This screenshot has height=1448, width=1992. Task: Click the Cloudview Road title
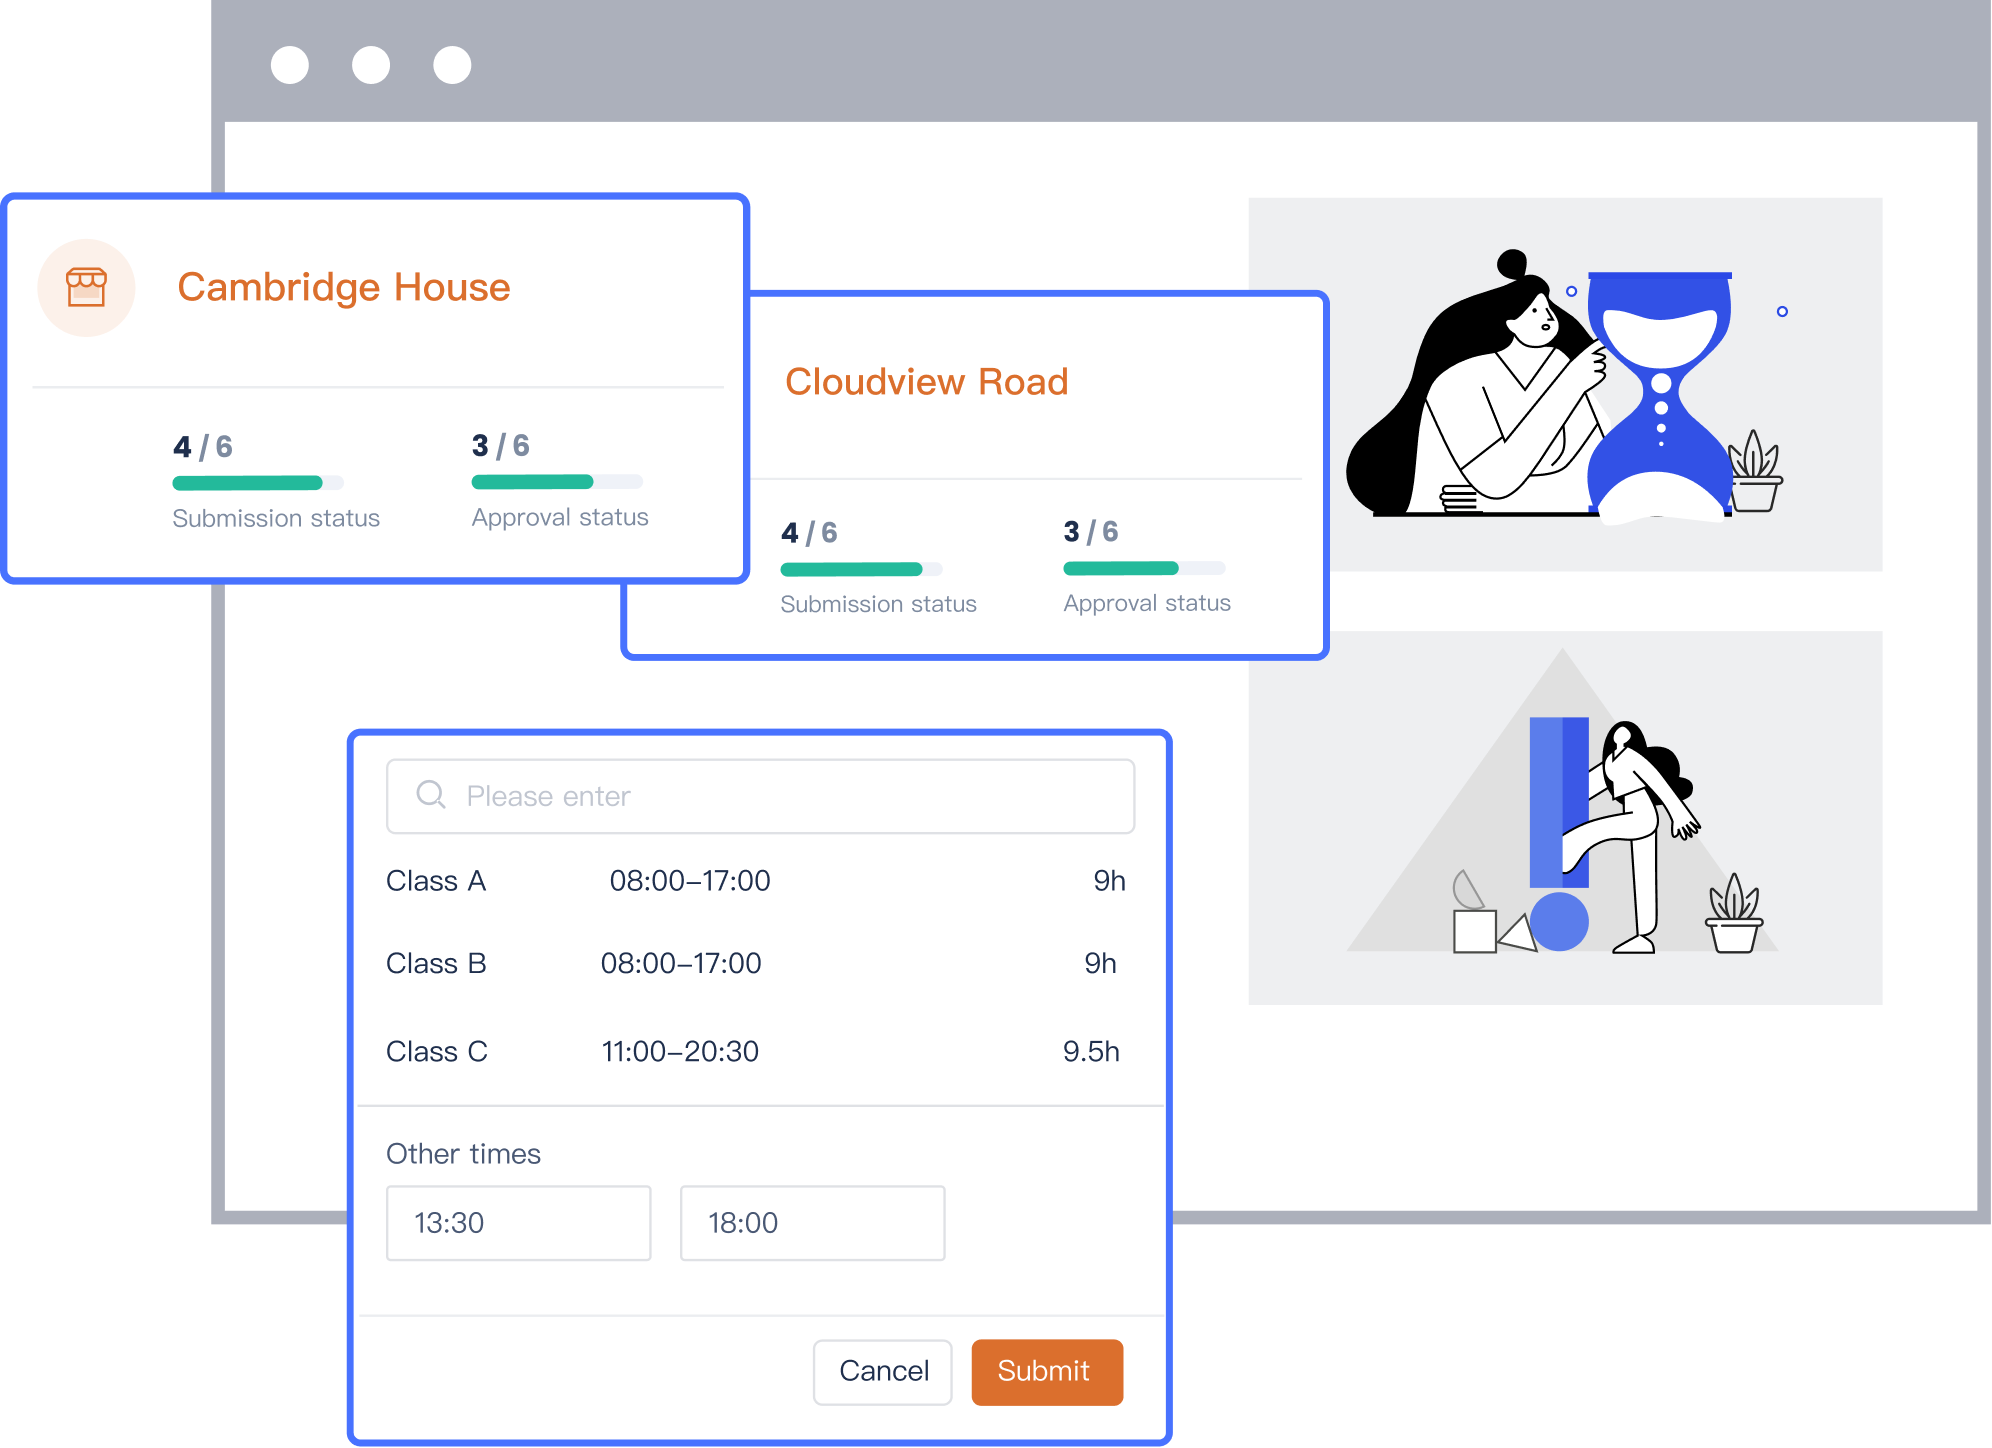[926, 382]
